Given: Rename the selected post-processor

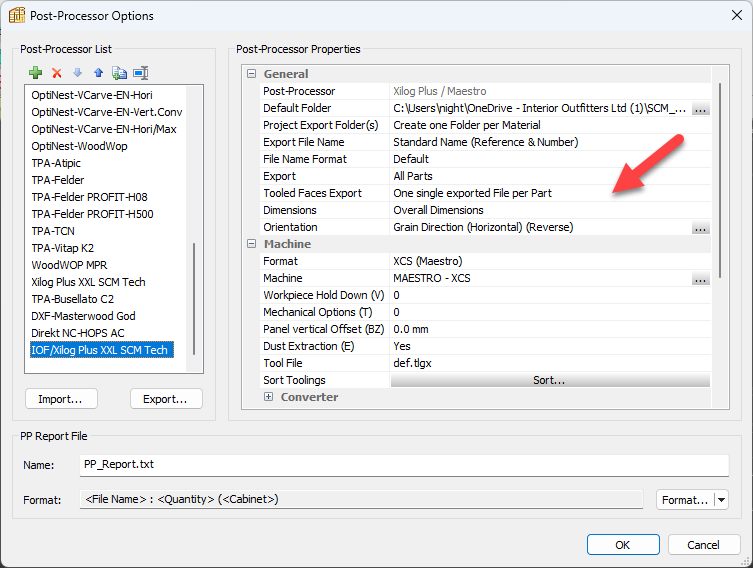Looking at the screenshot, I should point(141,73).
